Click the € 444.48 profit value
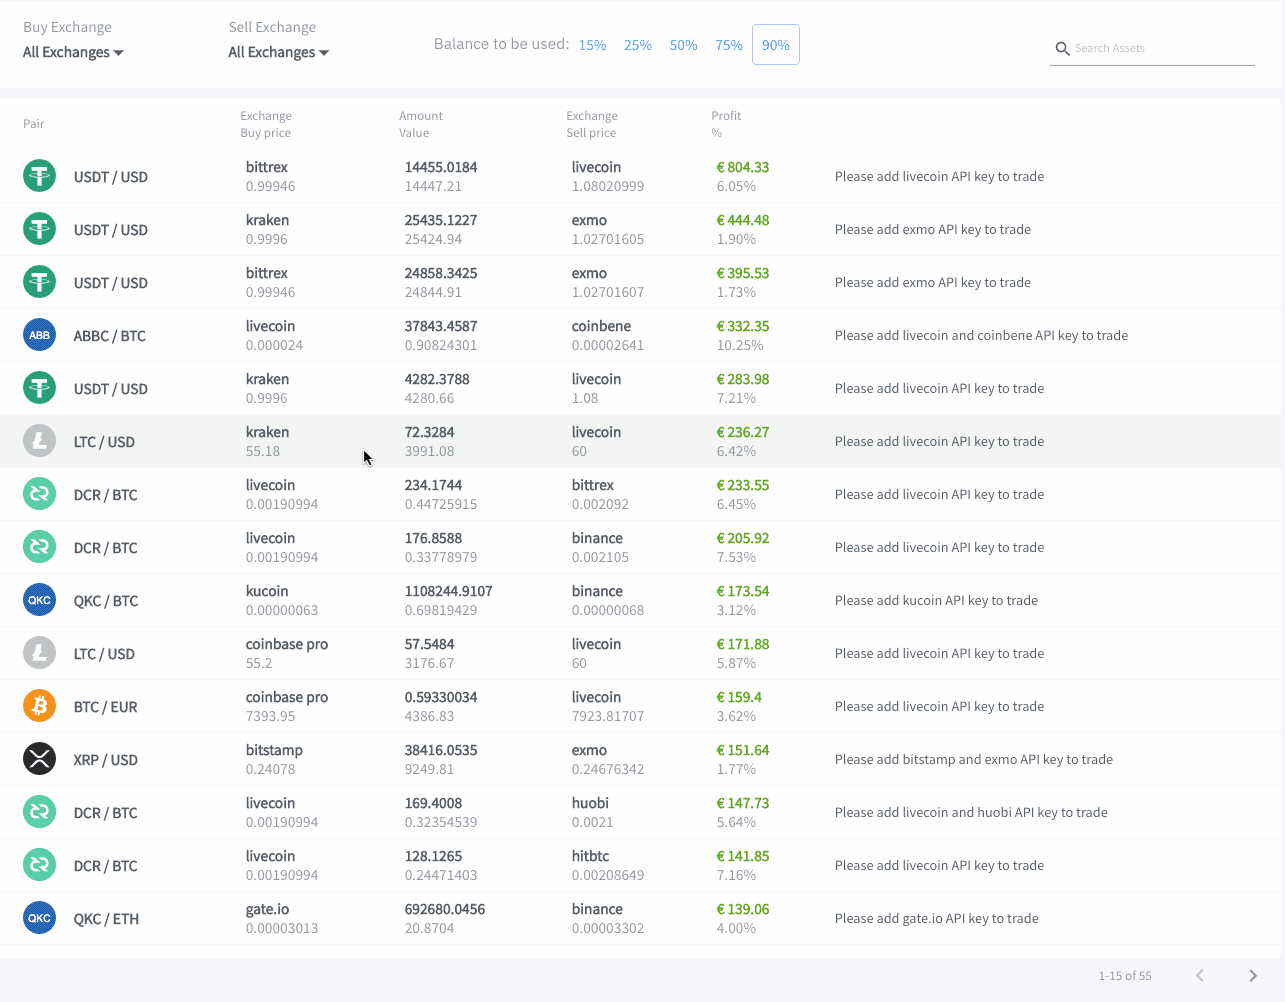The width and height of the screenshot is (1285, 1002). 743,220
